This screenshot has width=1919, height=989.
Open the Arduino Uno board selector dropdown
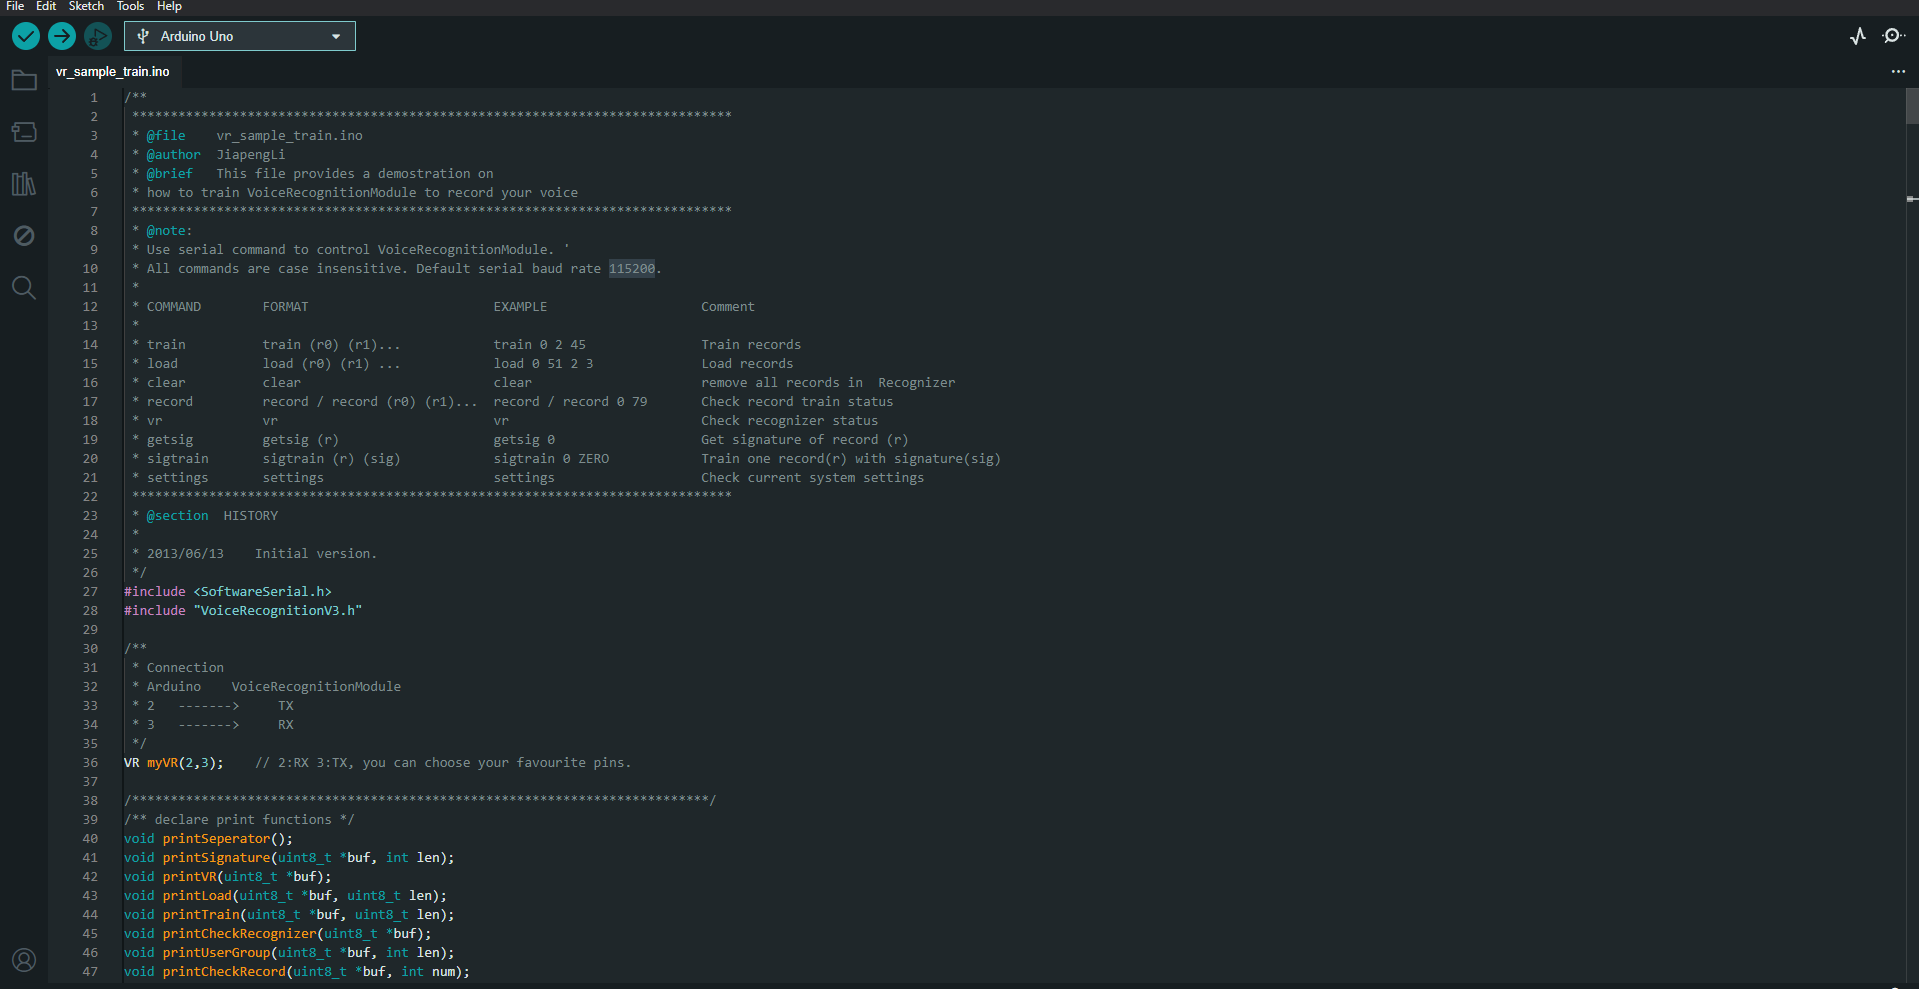coord(240,36)
